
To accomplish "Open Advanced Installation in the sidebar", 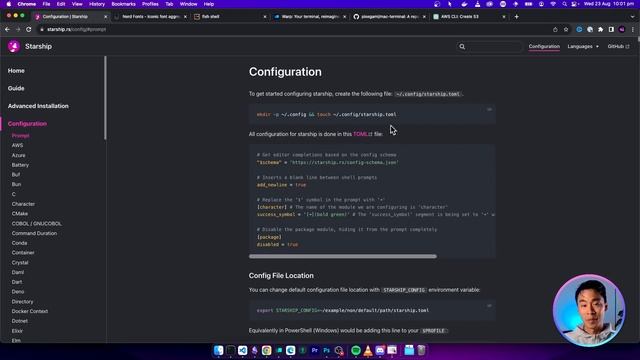I will point(38,106).
